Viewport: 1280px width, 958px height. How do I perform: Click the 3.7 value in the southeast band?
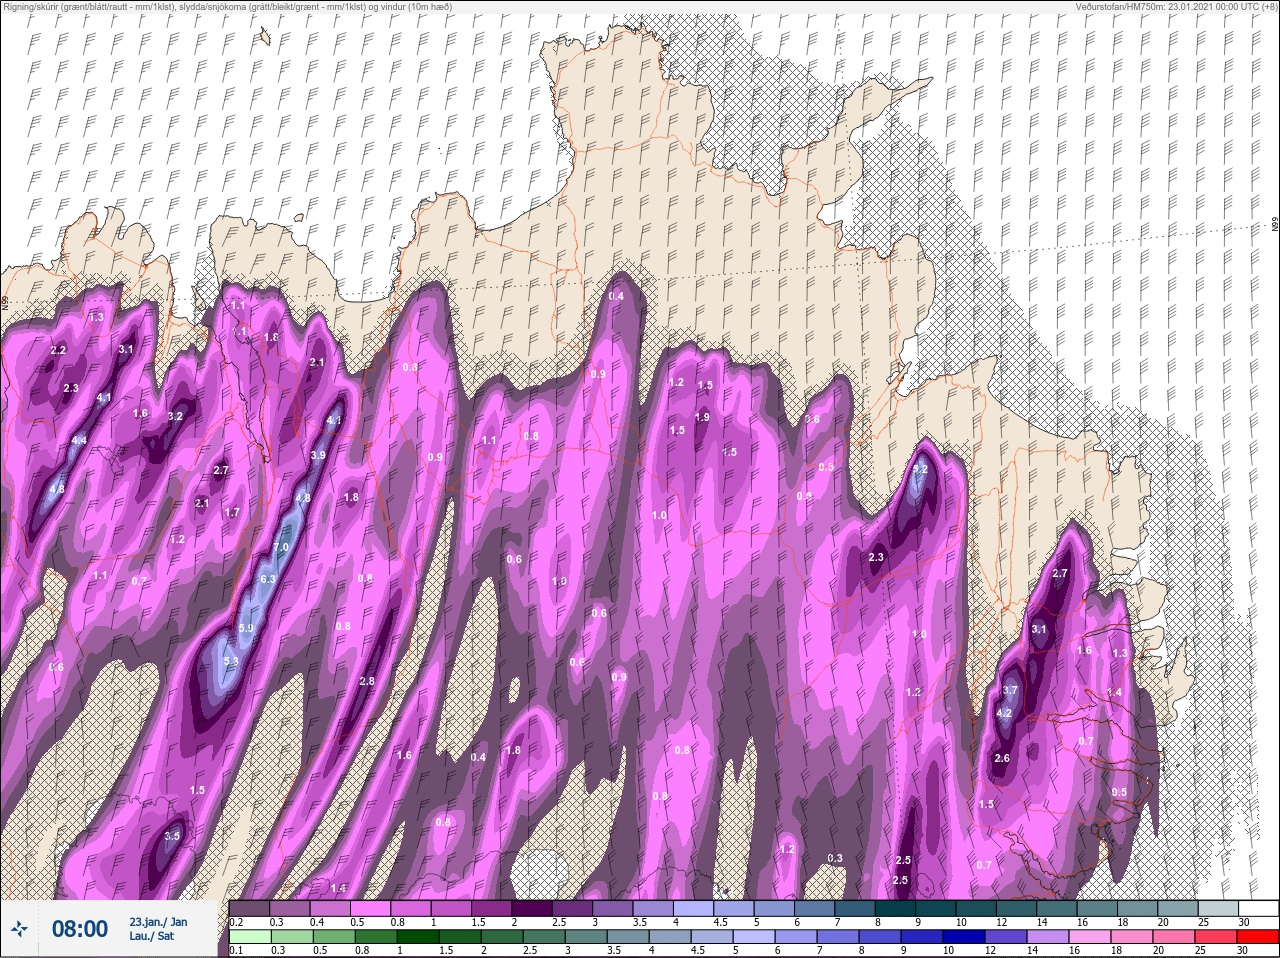[1010, 690]
